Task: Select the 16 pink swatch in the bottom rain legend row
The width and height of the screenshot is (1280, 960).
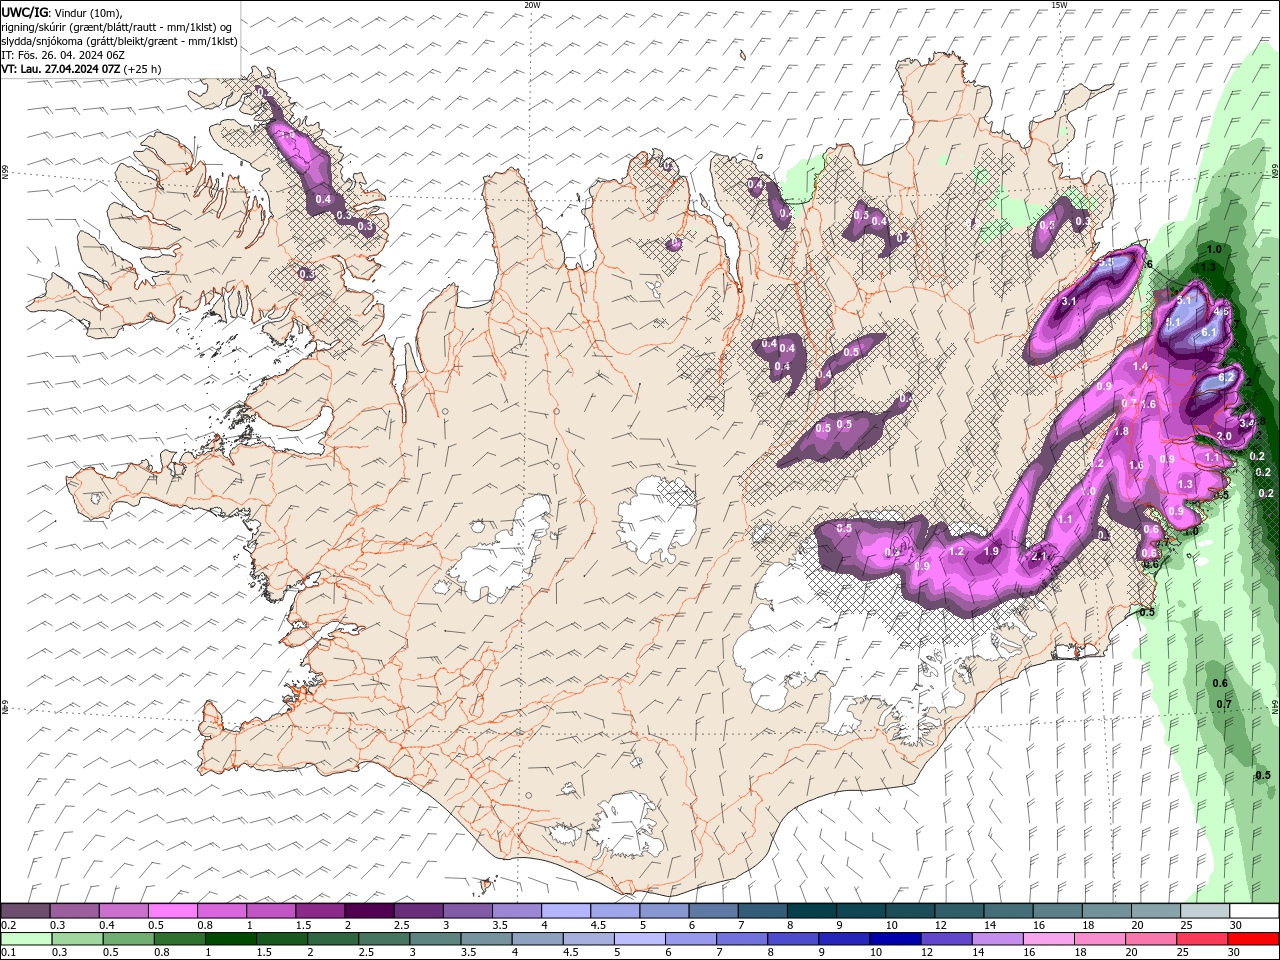Action: click(x=1048, y=939)
